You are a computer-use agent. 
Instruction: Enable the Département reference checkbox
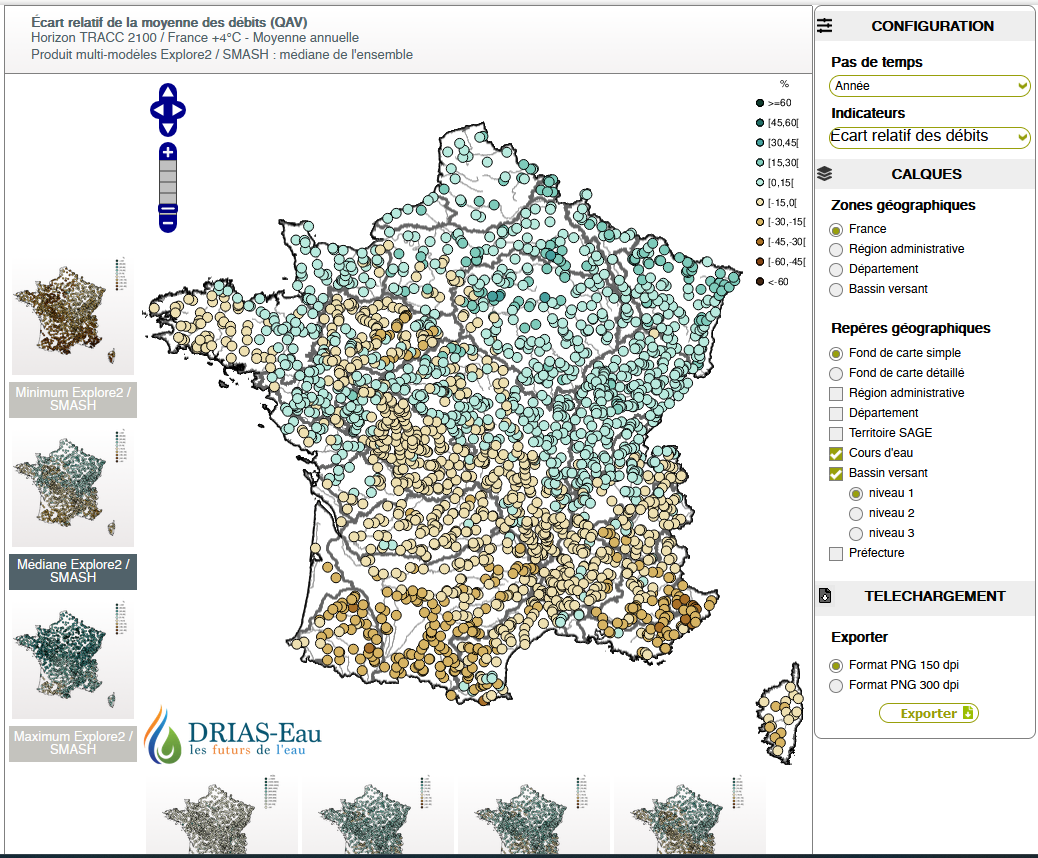[836, 413]
